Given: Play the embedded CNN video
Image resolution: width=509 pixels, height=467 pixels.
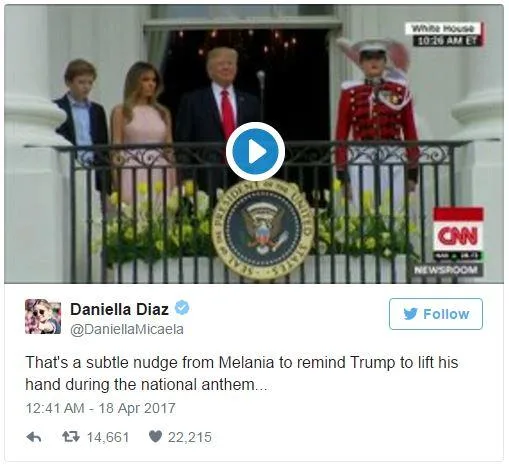Looking at the screenshot, I should click(x=255, y=152).
